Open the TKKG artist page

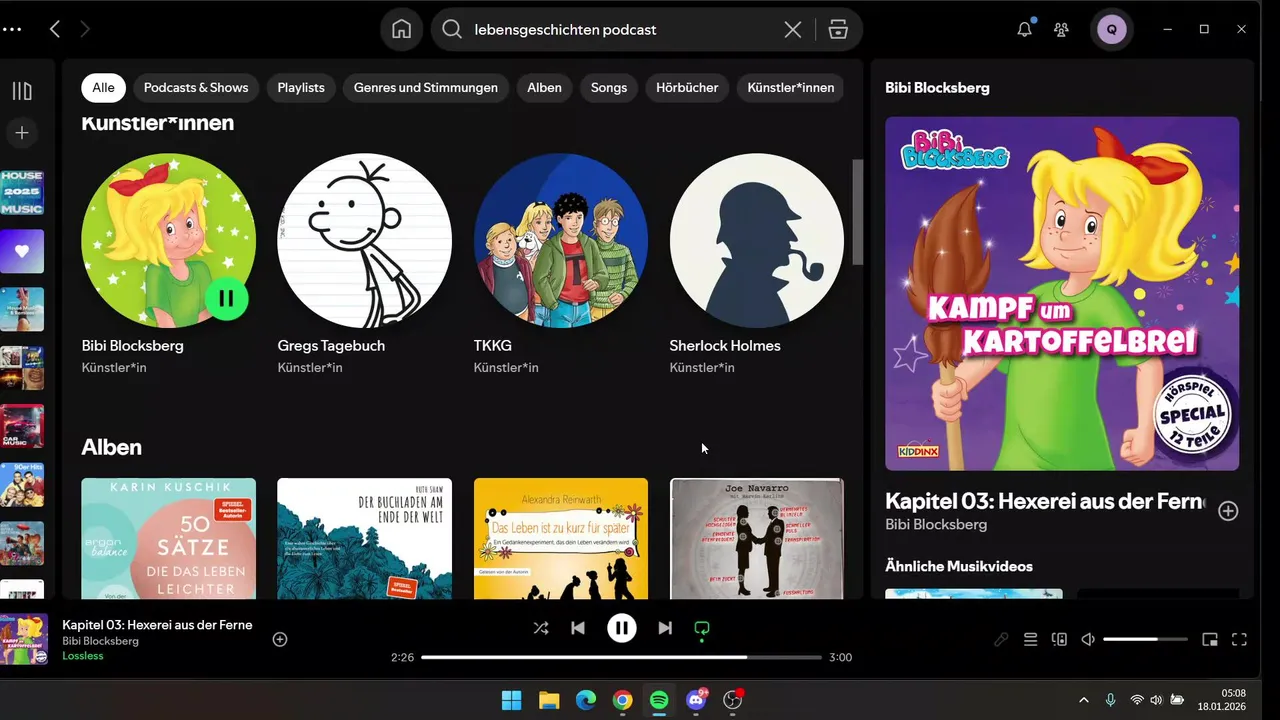click(560, 240)
